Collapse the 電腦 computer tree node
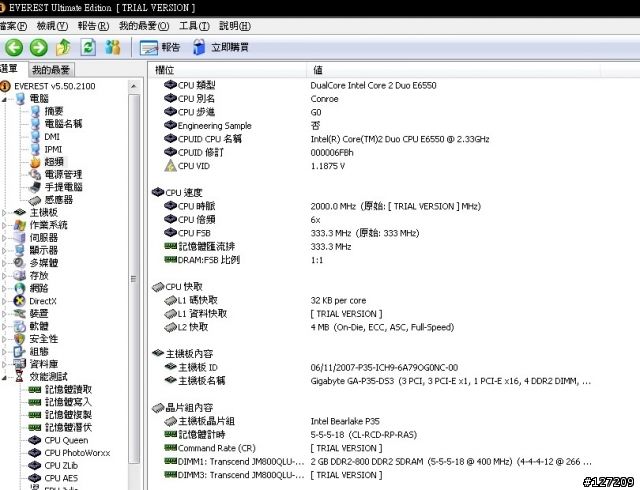 pyautogui.click(x=4, y=99)
